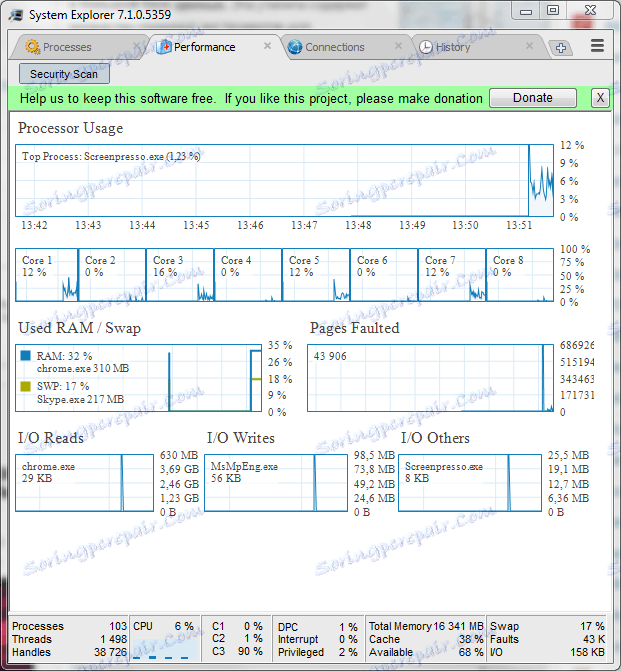Close the History tab
Screen dimensions: 621x671
pos(529,46)
